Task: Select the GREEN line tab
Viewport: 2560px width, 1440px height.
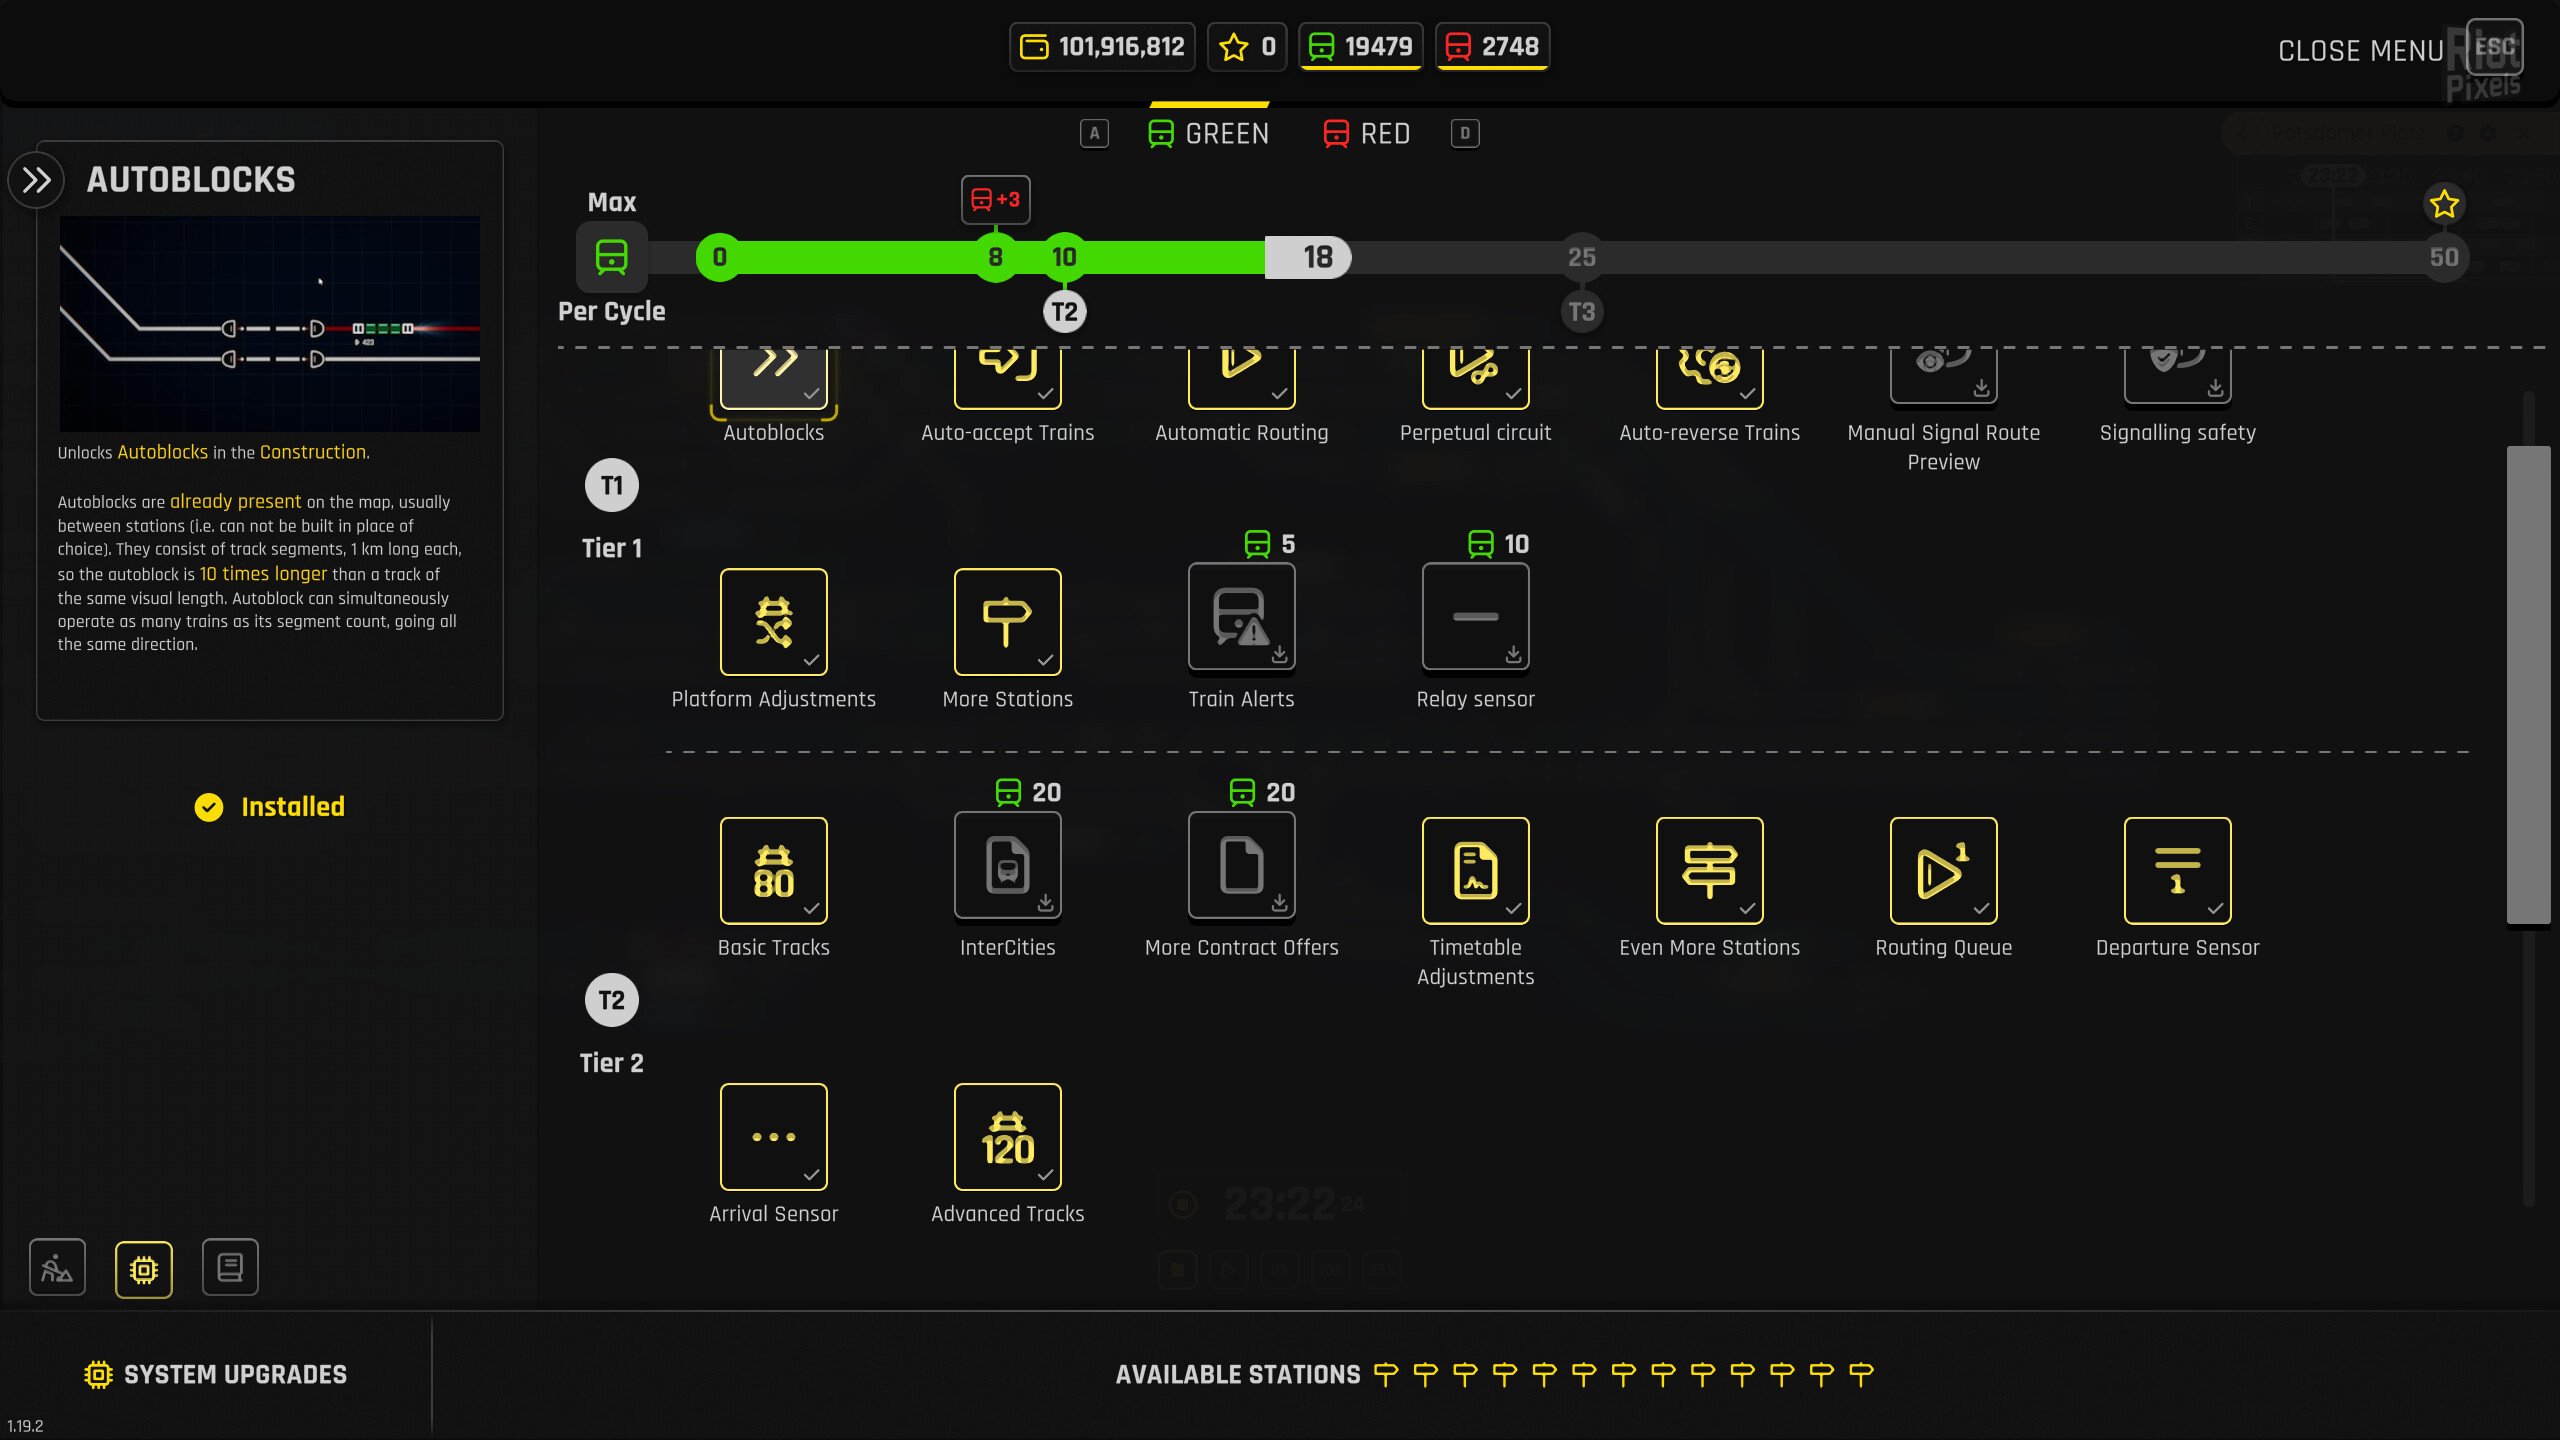Action: (1209, 133)
